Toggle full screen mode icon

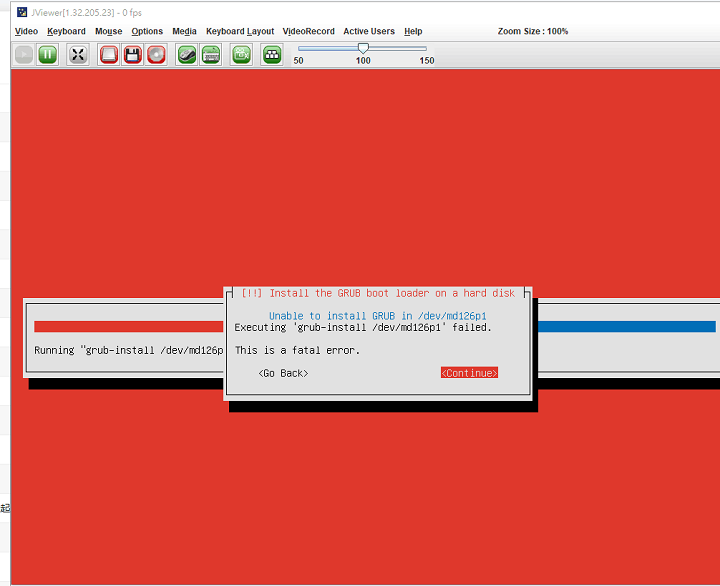tap(78, 55)
